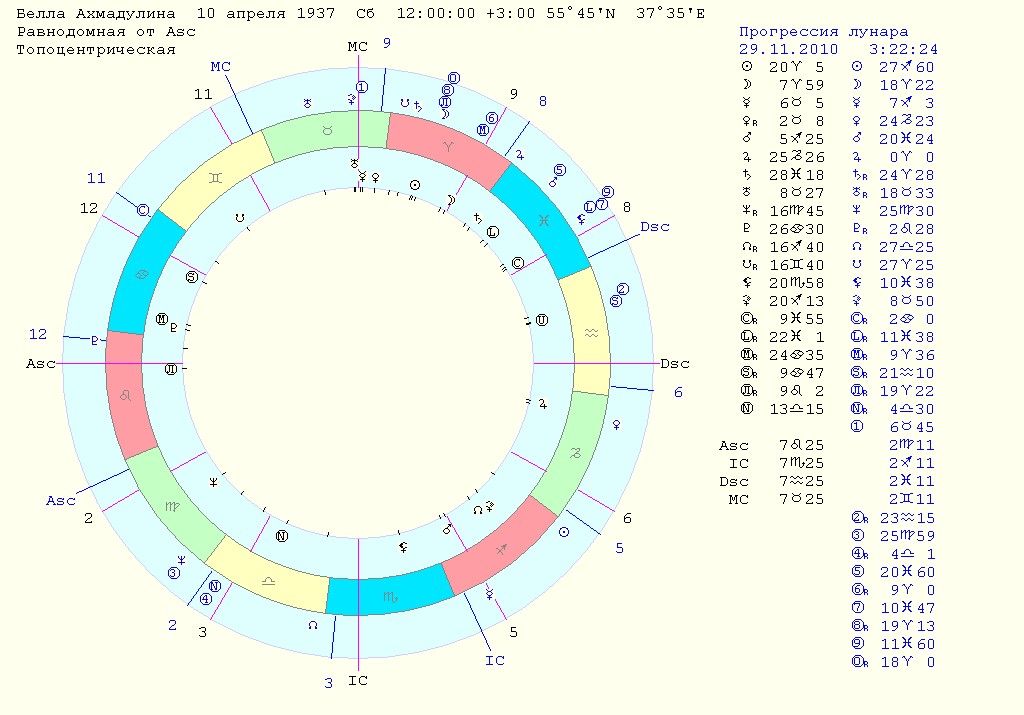Click the black Dsc label beside the chart
This screenshot has height=715, width=1024.
pyautogui.click(x=675, y=364)
